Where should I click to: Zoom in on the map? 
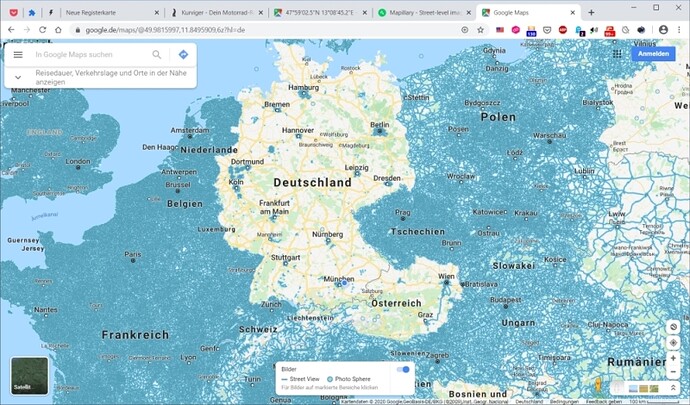coord(673,358)
